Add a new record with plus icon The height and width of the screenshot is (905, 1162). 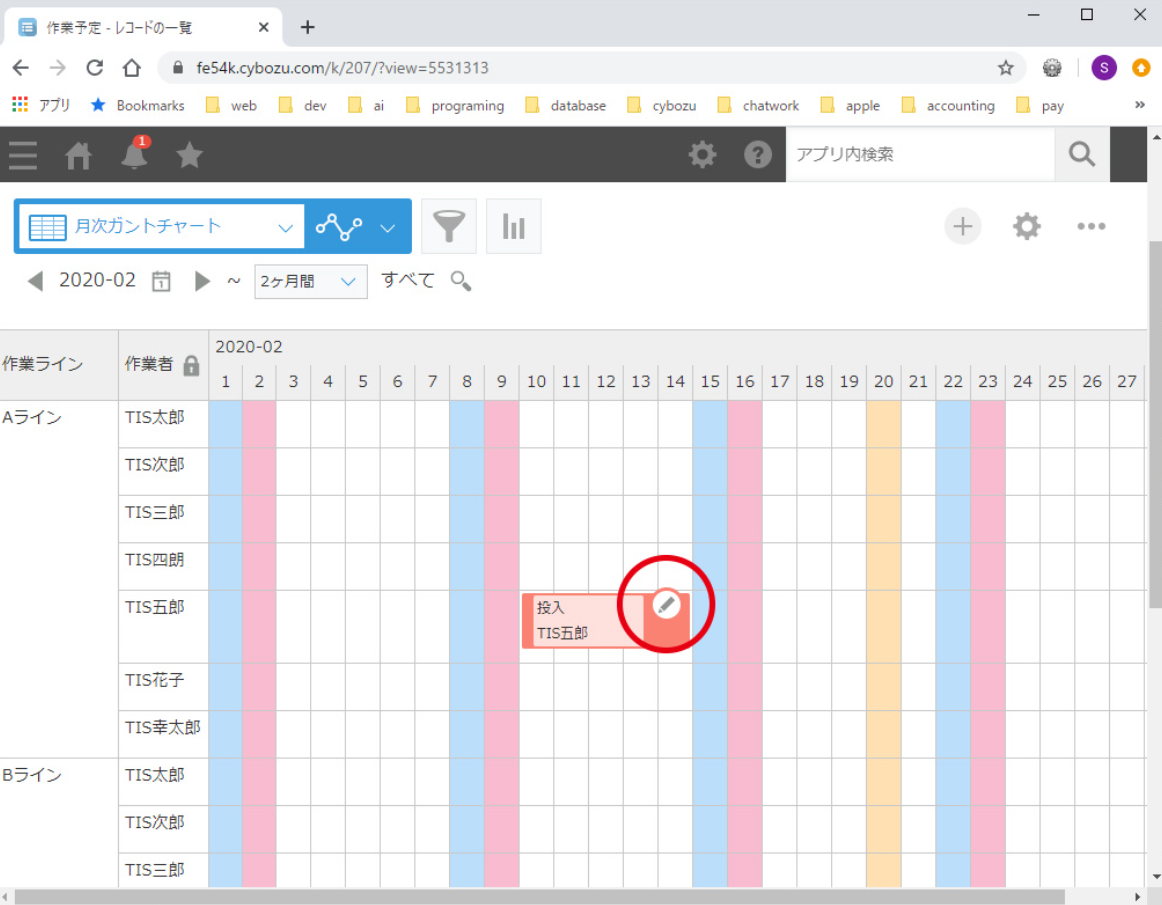[962, 226]
